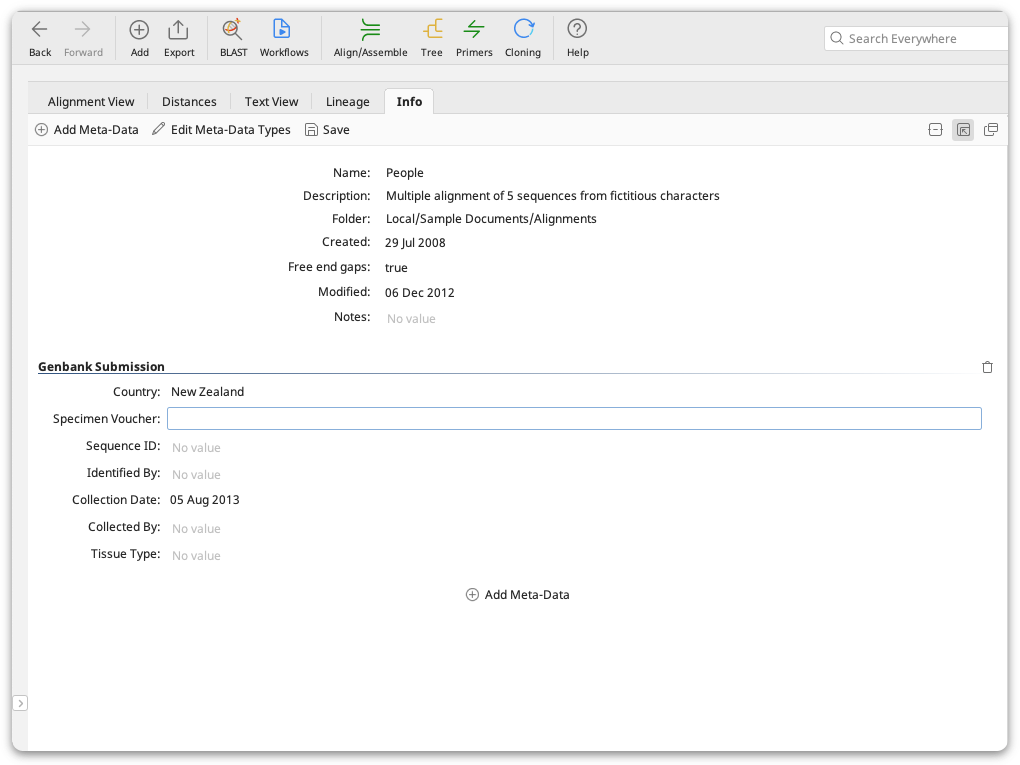Screen dimensions: 1020x765
Task: Open the Text View tab
Action: 271,101
